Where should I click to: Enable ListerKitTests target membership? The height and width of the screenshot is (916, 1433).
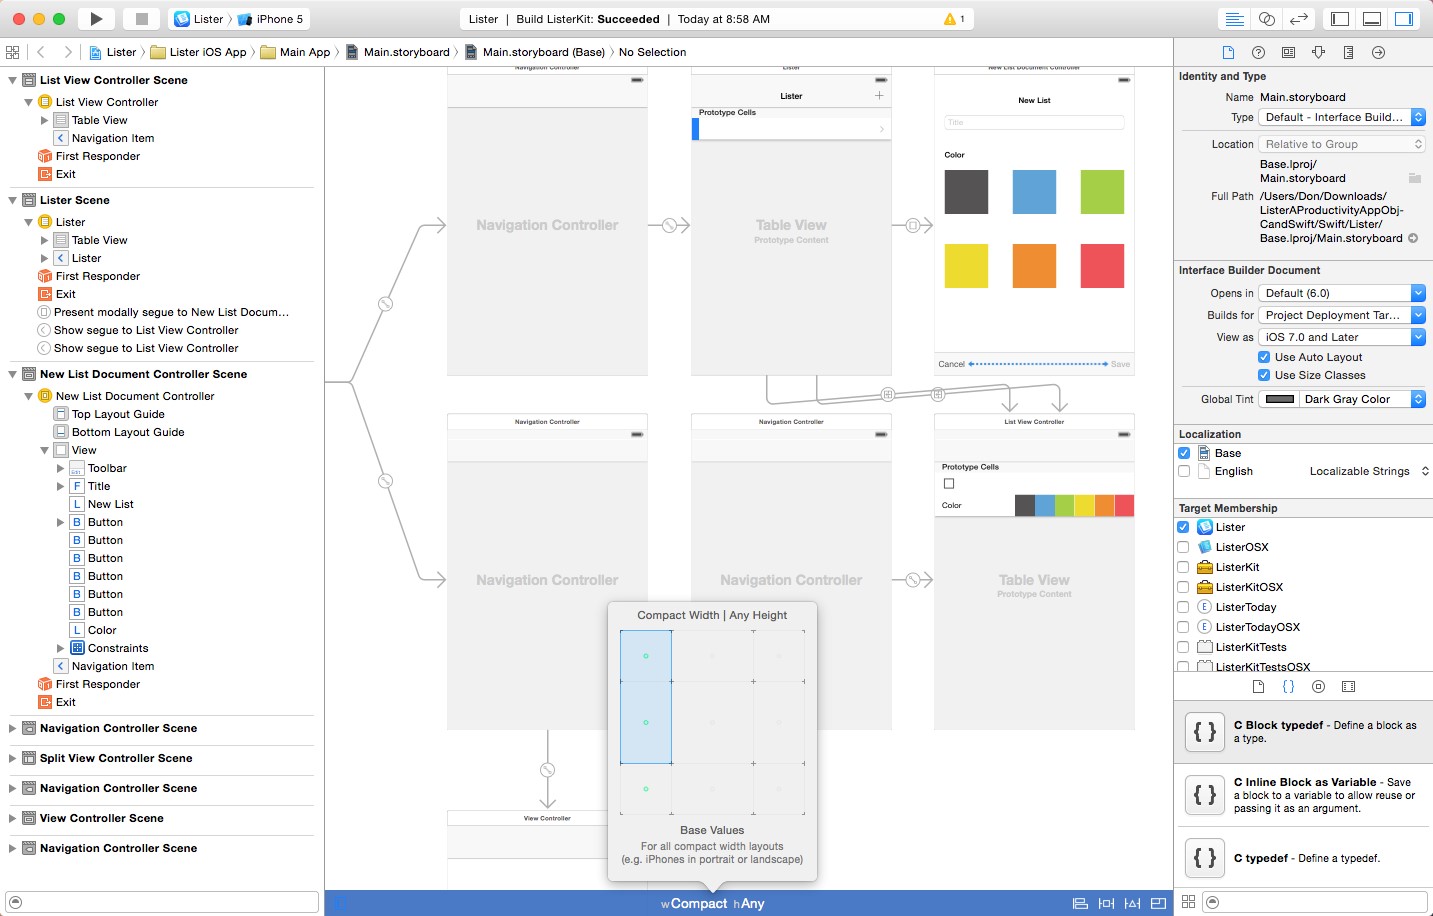1183,647
